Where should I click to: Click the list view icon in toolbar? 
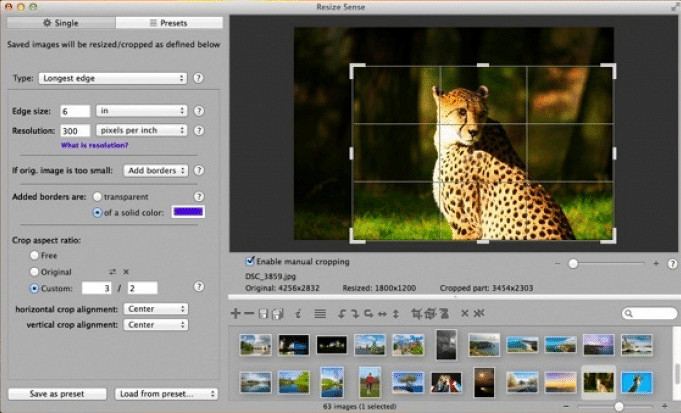click(x=320, y=314)
